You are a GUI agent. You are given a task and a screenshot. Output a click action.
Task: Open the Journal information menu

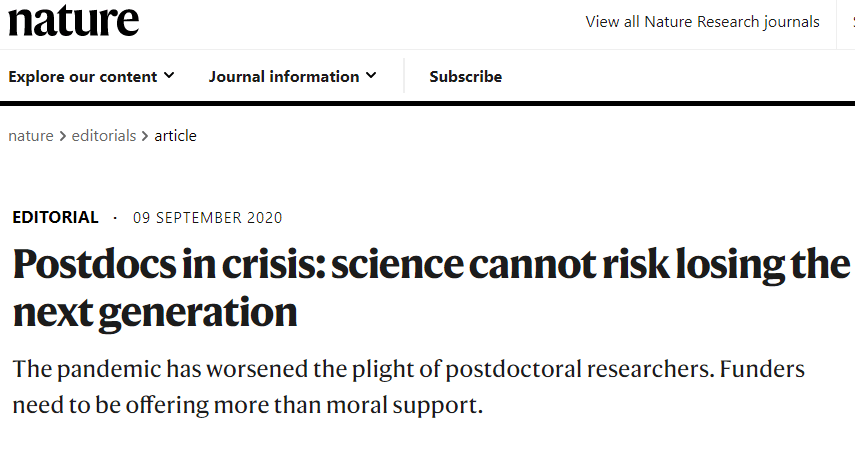tap(292, 76)
